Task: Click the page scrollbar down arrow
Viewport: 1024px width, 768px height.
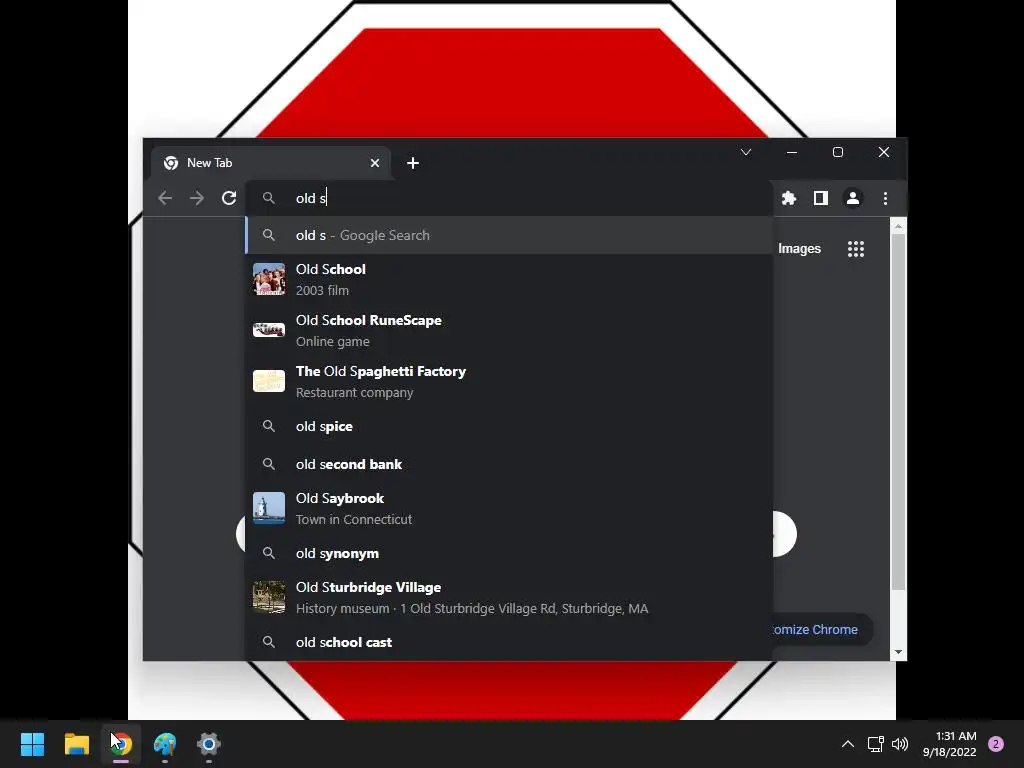Action: tap(899, 652)
